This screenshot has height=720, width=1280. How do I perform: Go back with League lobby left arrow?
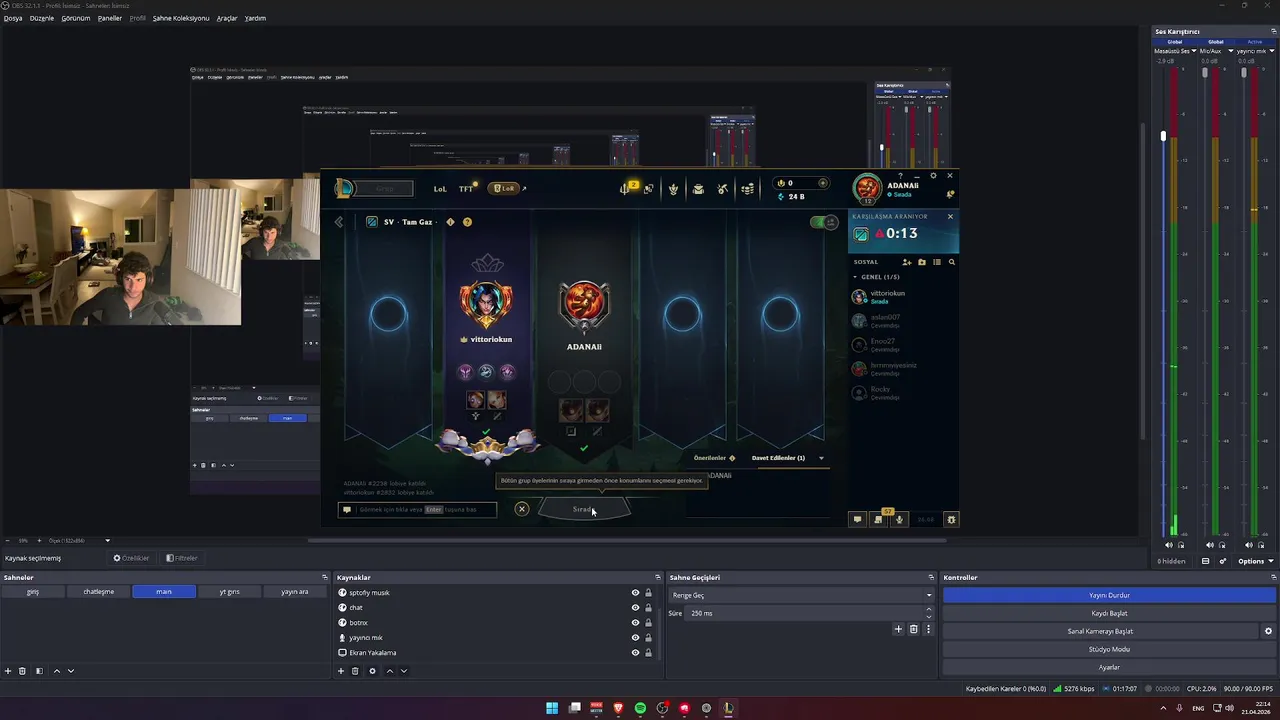tap(339, 222)
